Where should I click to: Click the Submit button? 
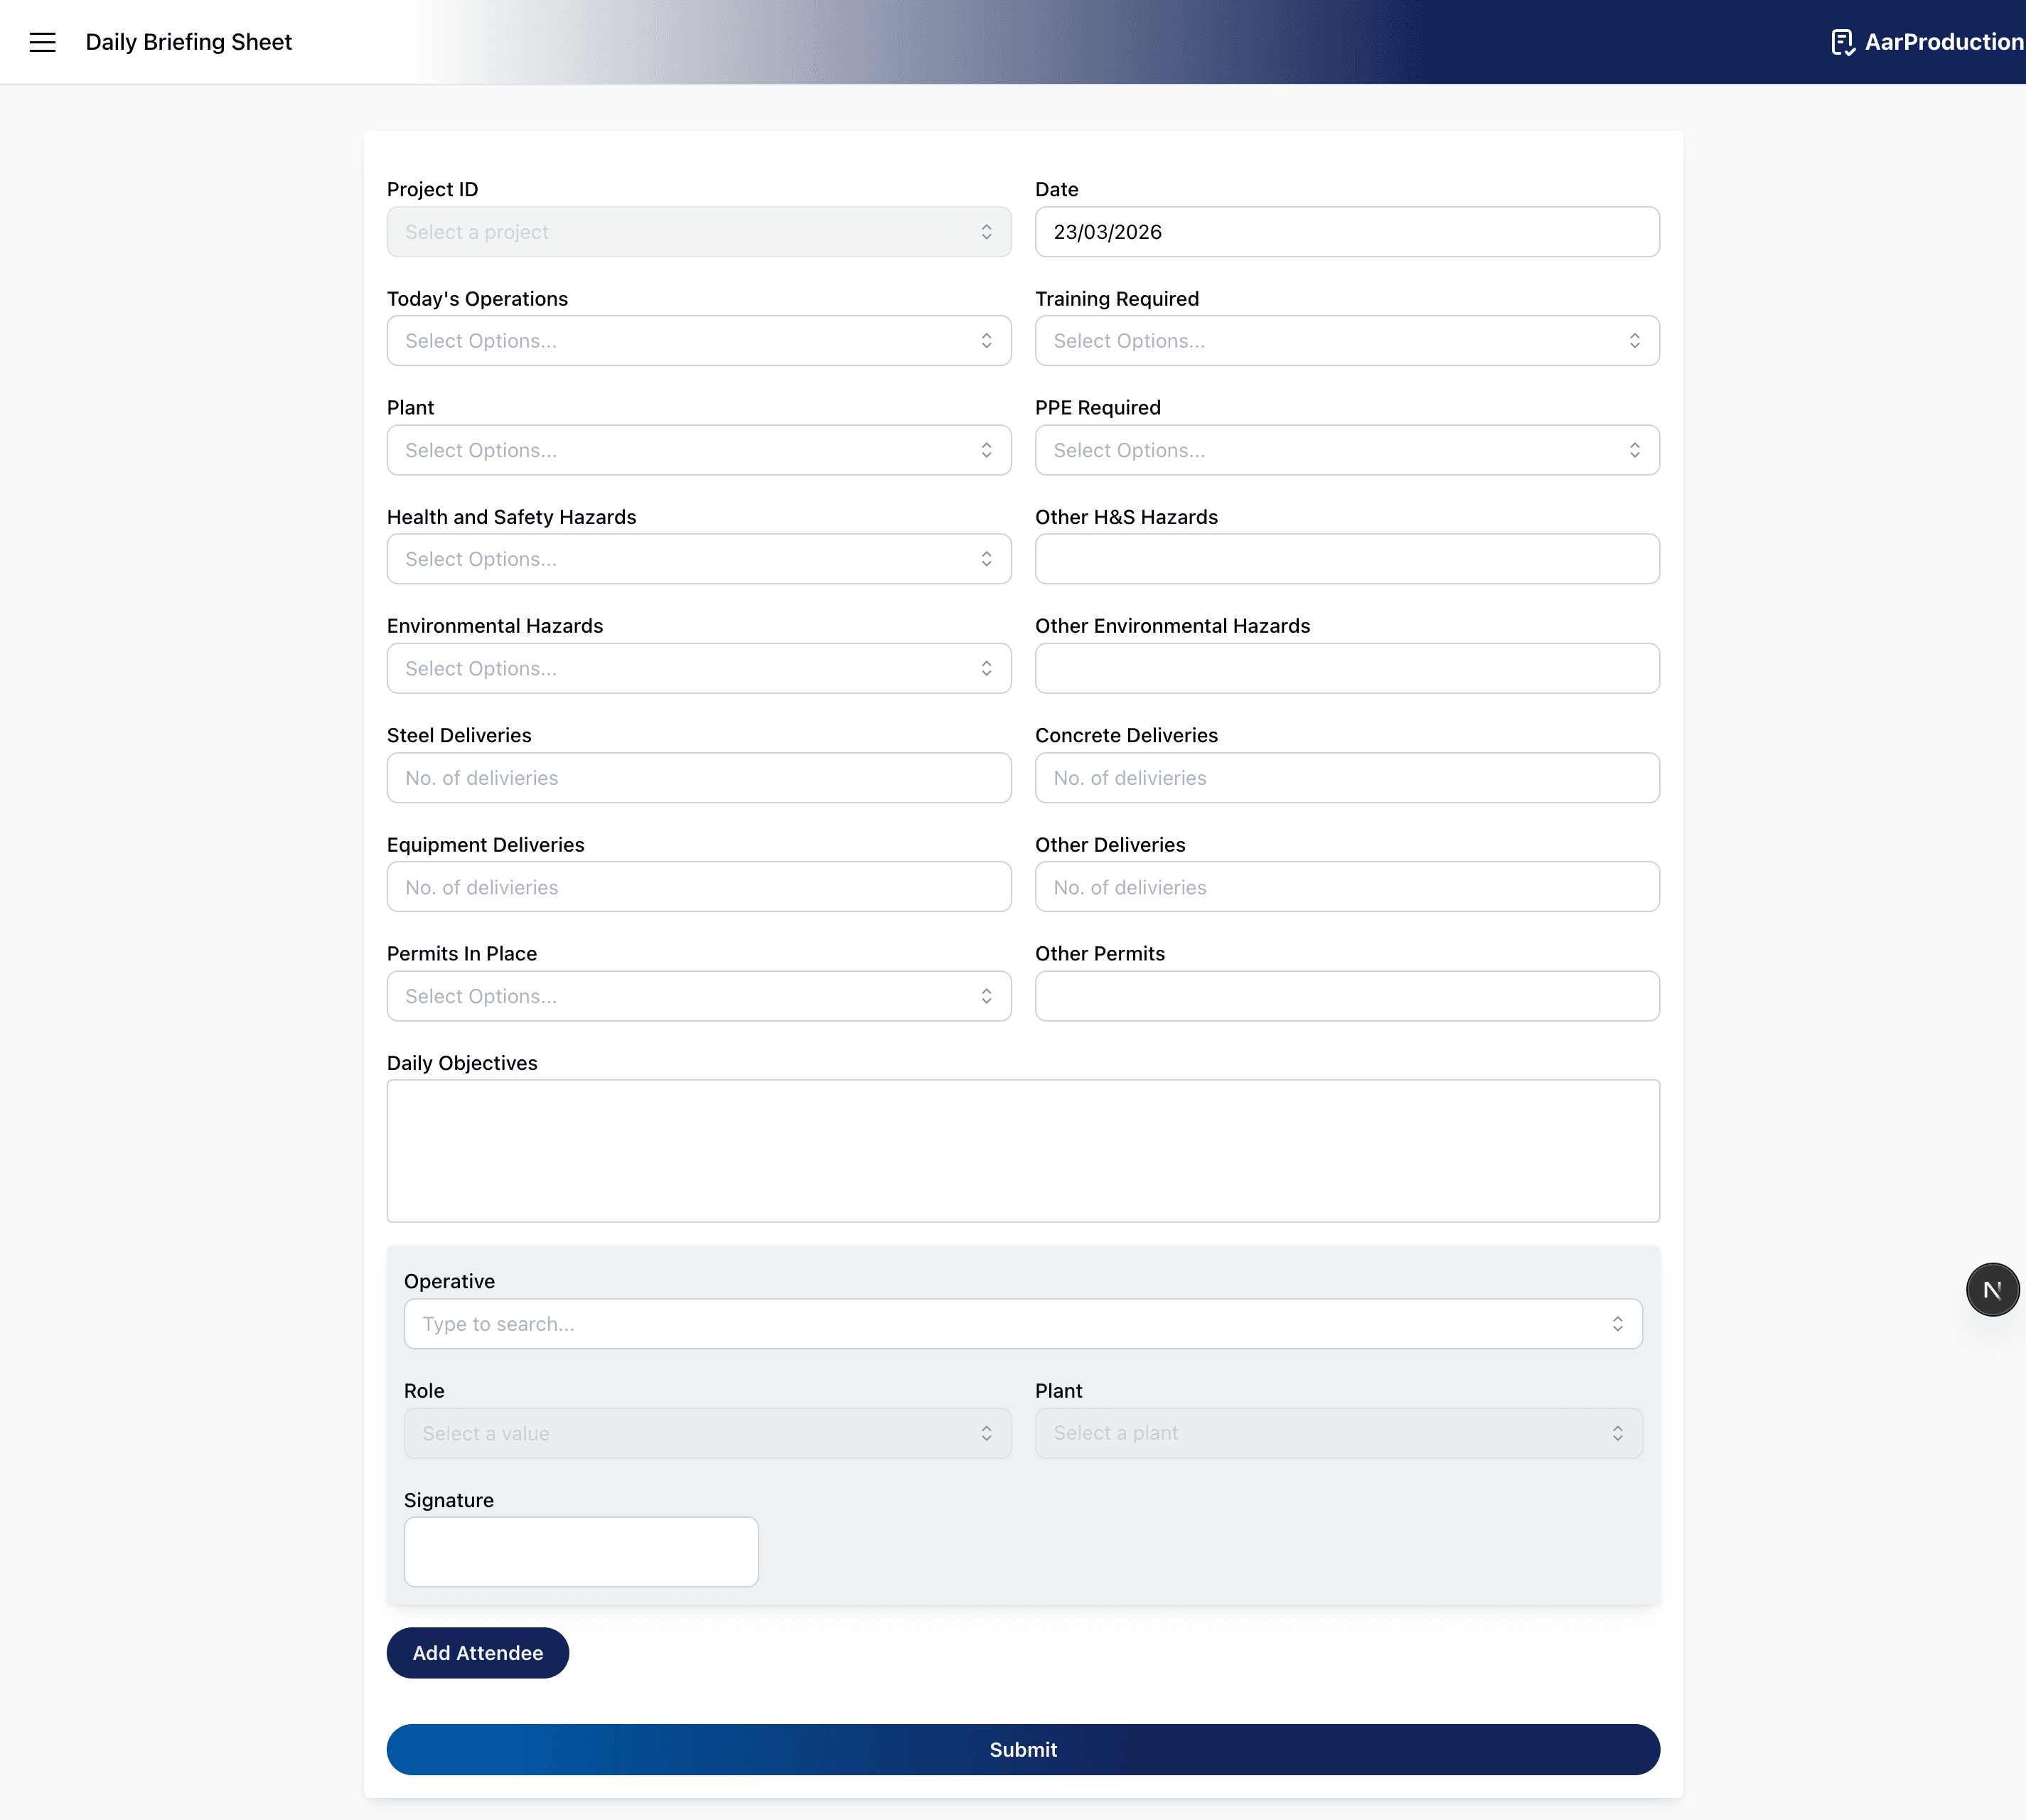click(x=1022, y=1749)
